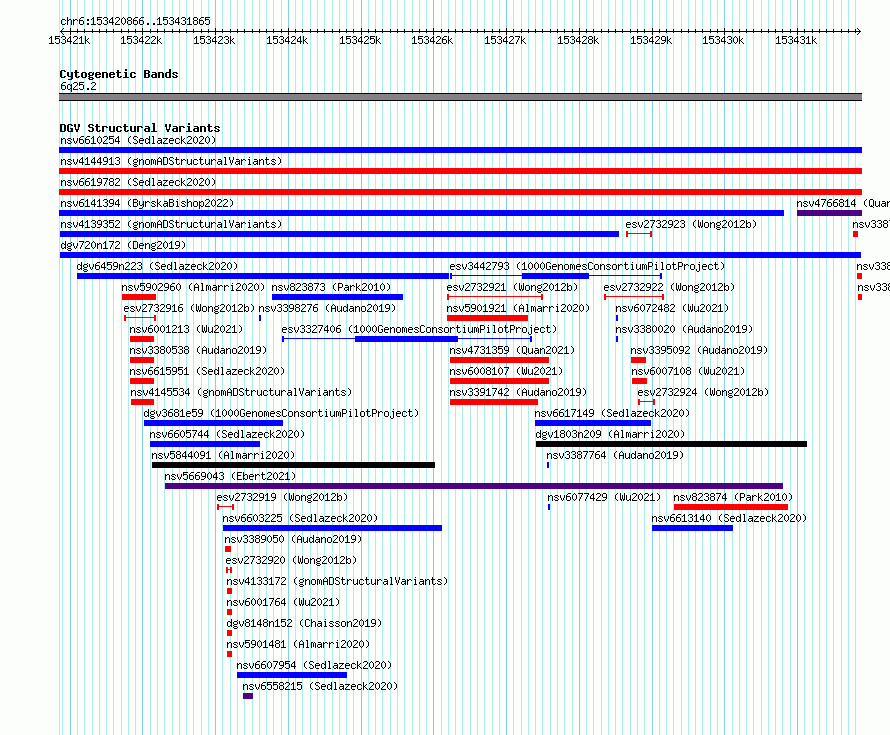The image size is (890, 735).
Task: Click nsv4145534 (gnomADStructuralVariants) label
Action: point(241,392)
